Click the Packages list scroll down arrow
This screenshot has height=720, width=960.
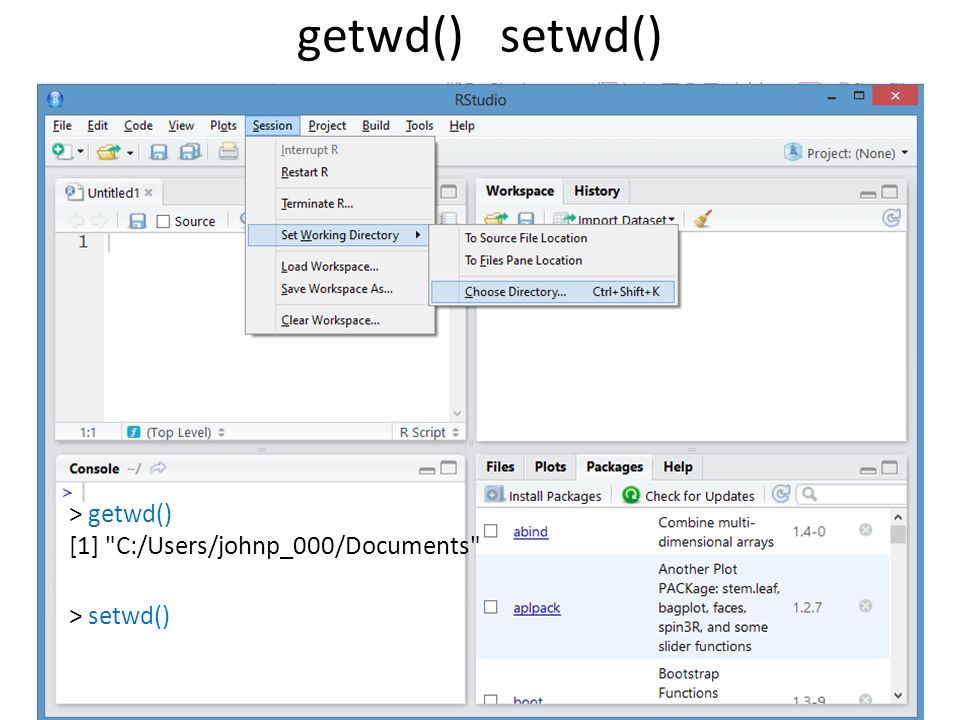[x=898, y=695]
